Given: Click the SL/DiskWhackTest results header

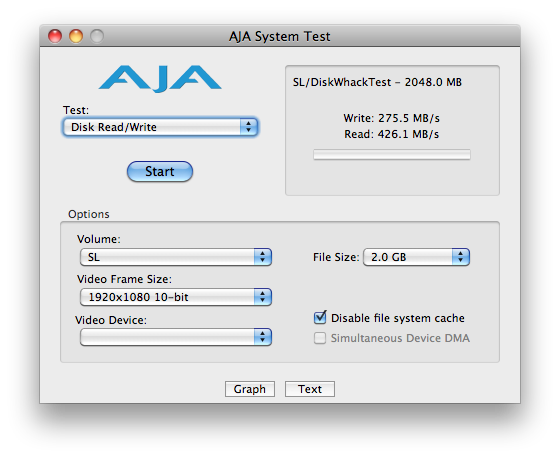Looking at the screenshot, I should 377,82.
